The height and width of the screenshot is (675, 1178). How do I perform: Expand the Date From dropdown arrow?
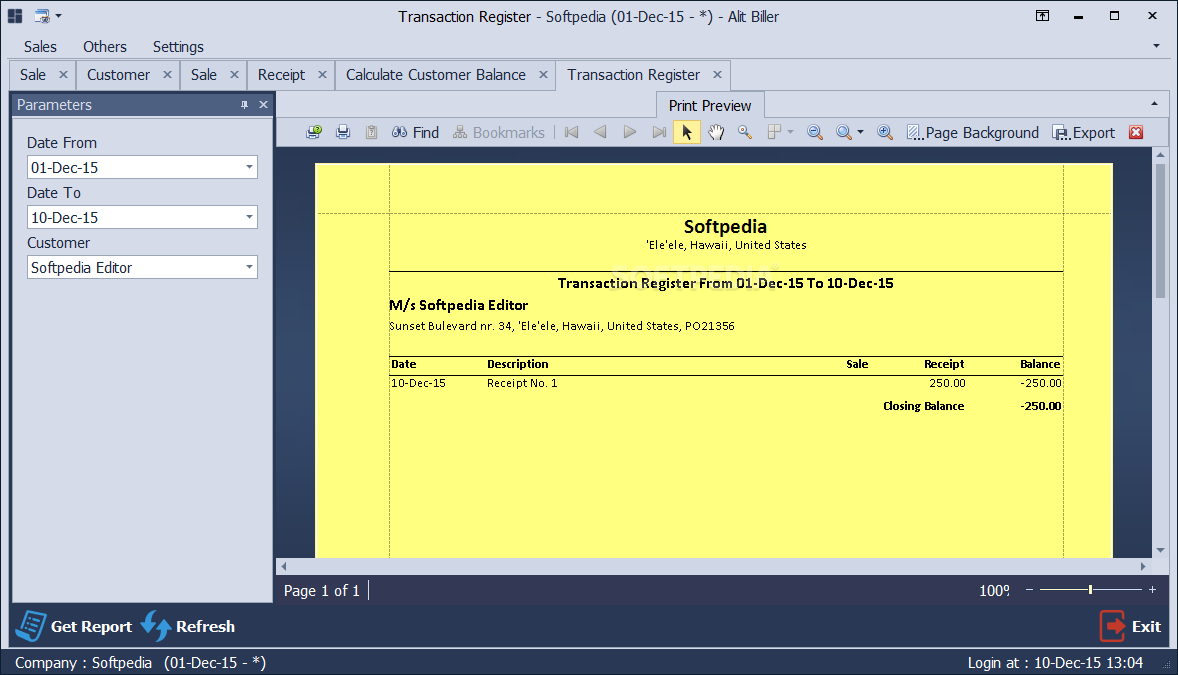(249, 167)
